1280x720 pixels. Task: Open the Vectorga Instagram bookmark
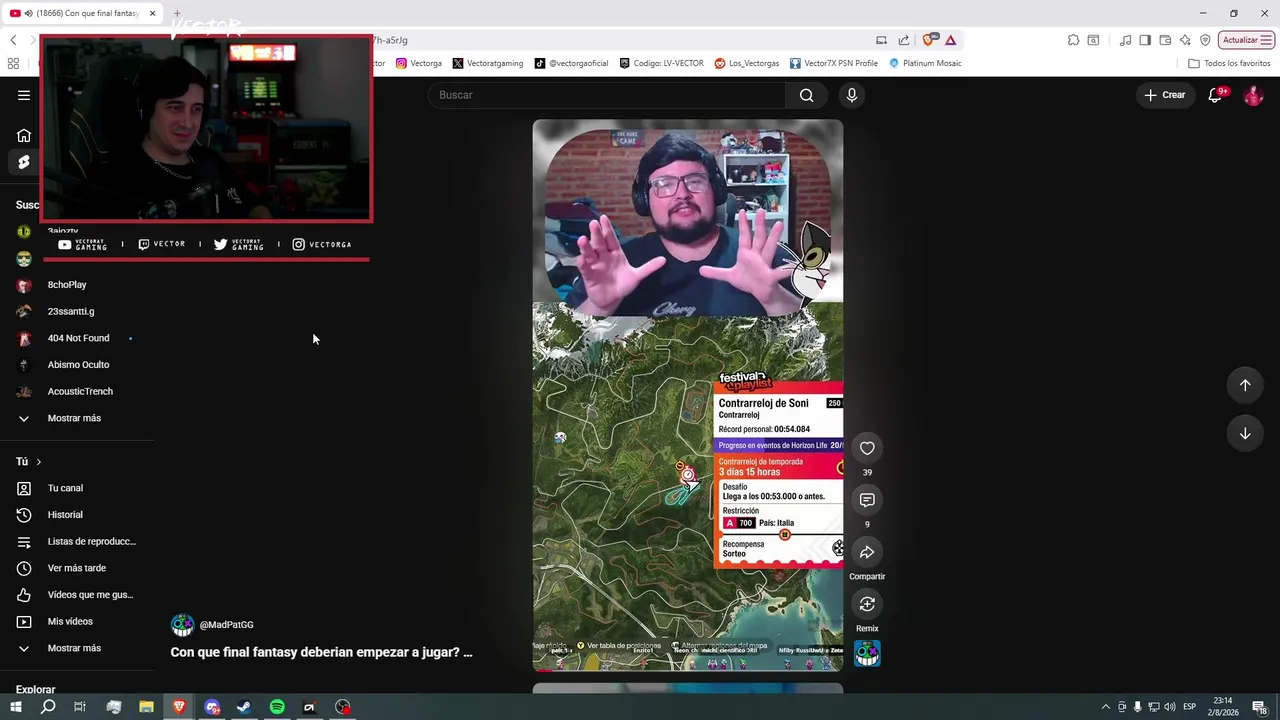pos(418,63)
